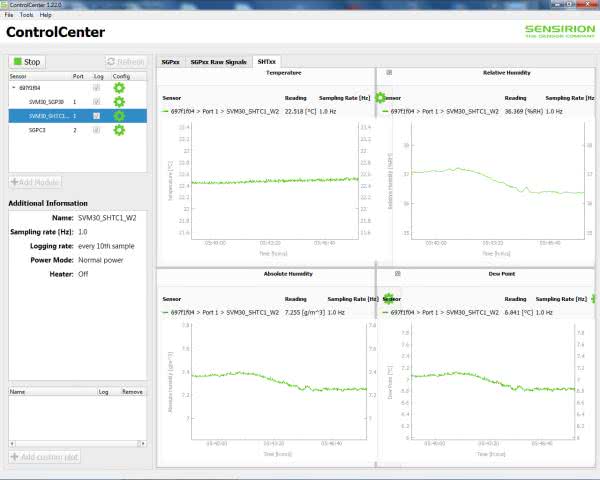The image size is (600, 480).
Task: Toggle Log checkbox for the 697f1f04 device
Action: (x=97, y=88)
